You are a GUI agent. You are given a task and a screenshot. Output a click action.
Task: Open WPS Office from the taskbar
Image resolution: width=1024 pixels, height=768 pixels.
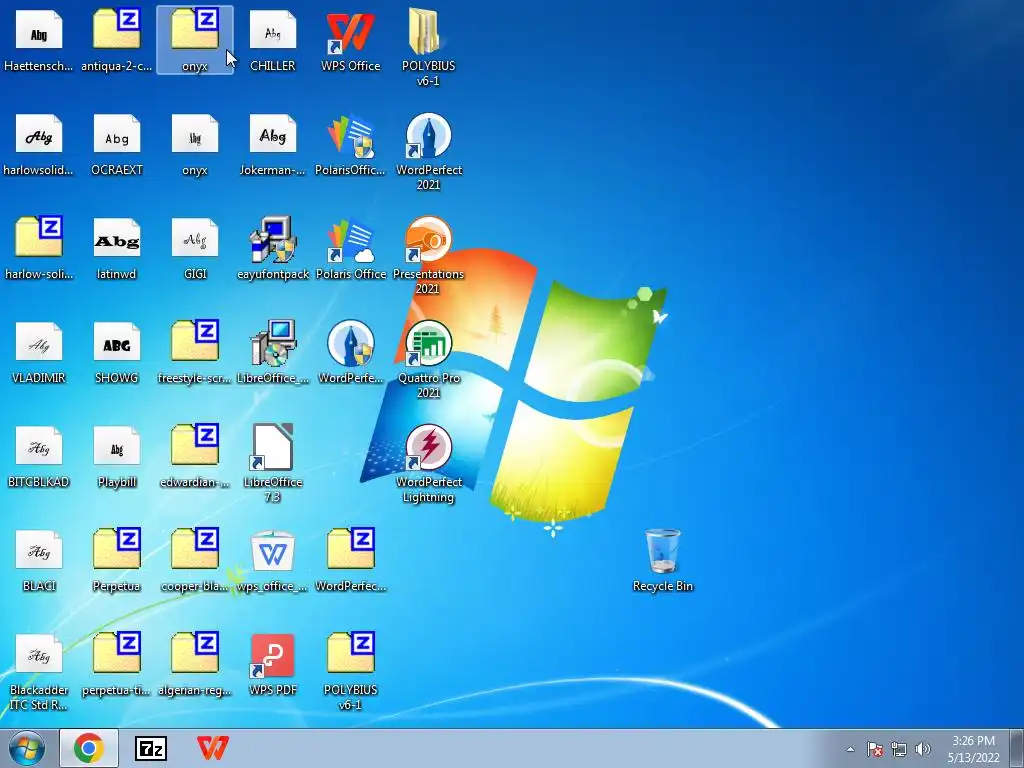213,748
